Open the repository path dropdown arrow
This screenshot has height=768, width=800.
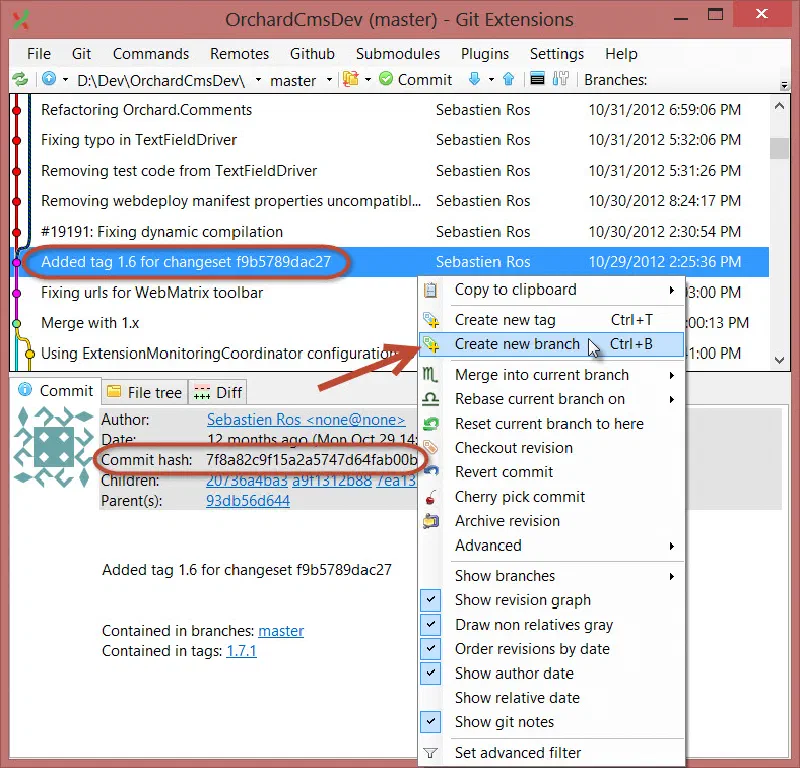258,80
